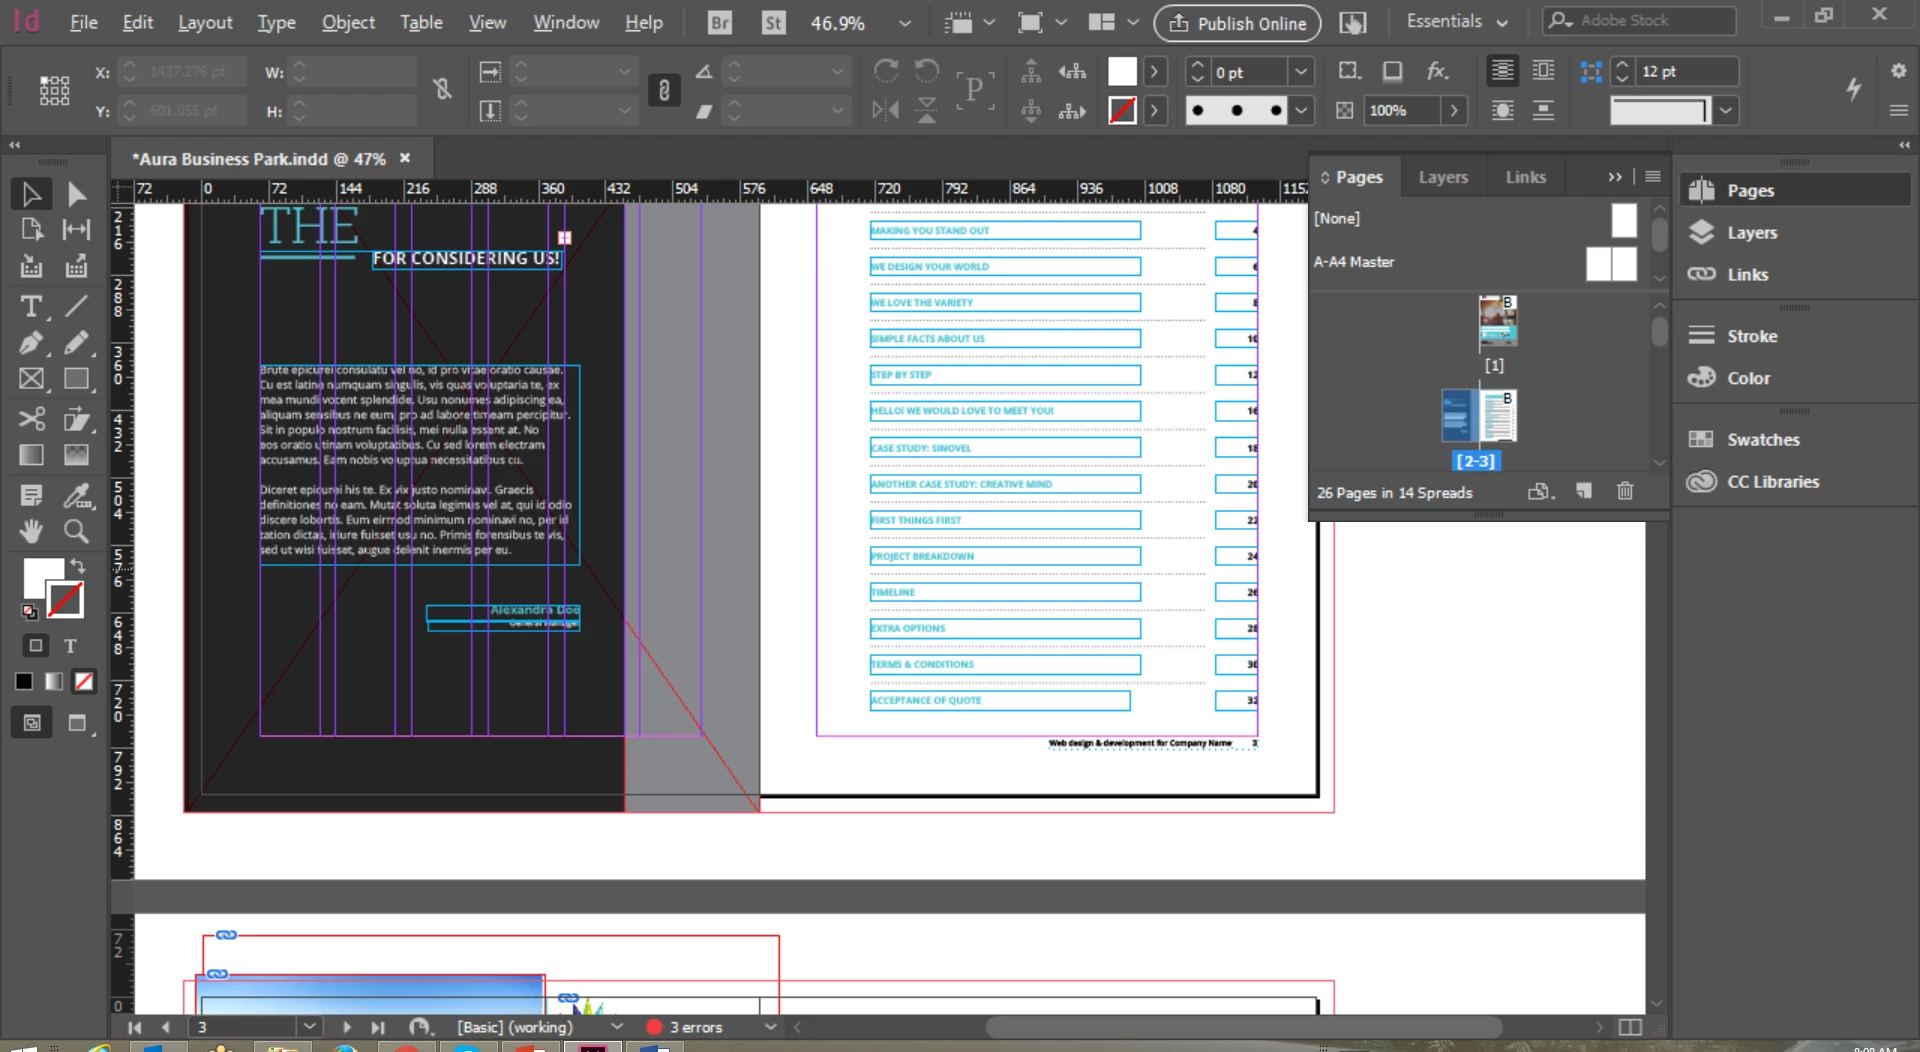Switch to the Layers tab
Viewport: 1920px width, 1052px height.
[1443, 177]
